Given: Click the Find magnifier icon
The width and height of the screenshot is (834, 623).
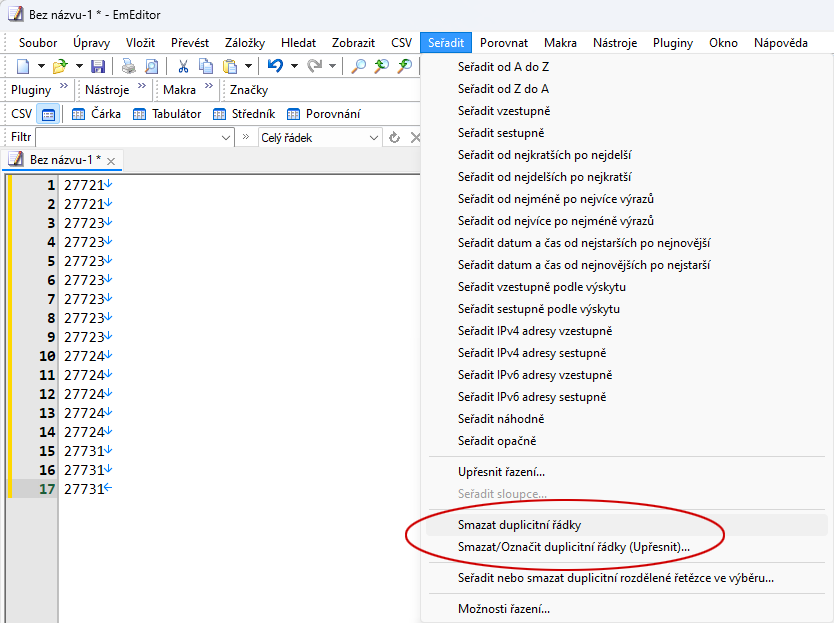Looking at the screenshot, I should [x=358, y=67].
